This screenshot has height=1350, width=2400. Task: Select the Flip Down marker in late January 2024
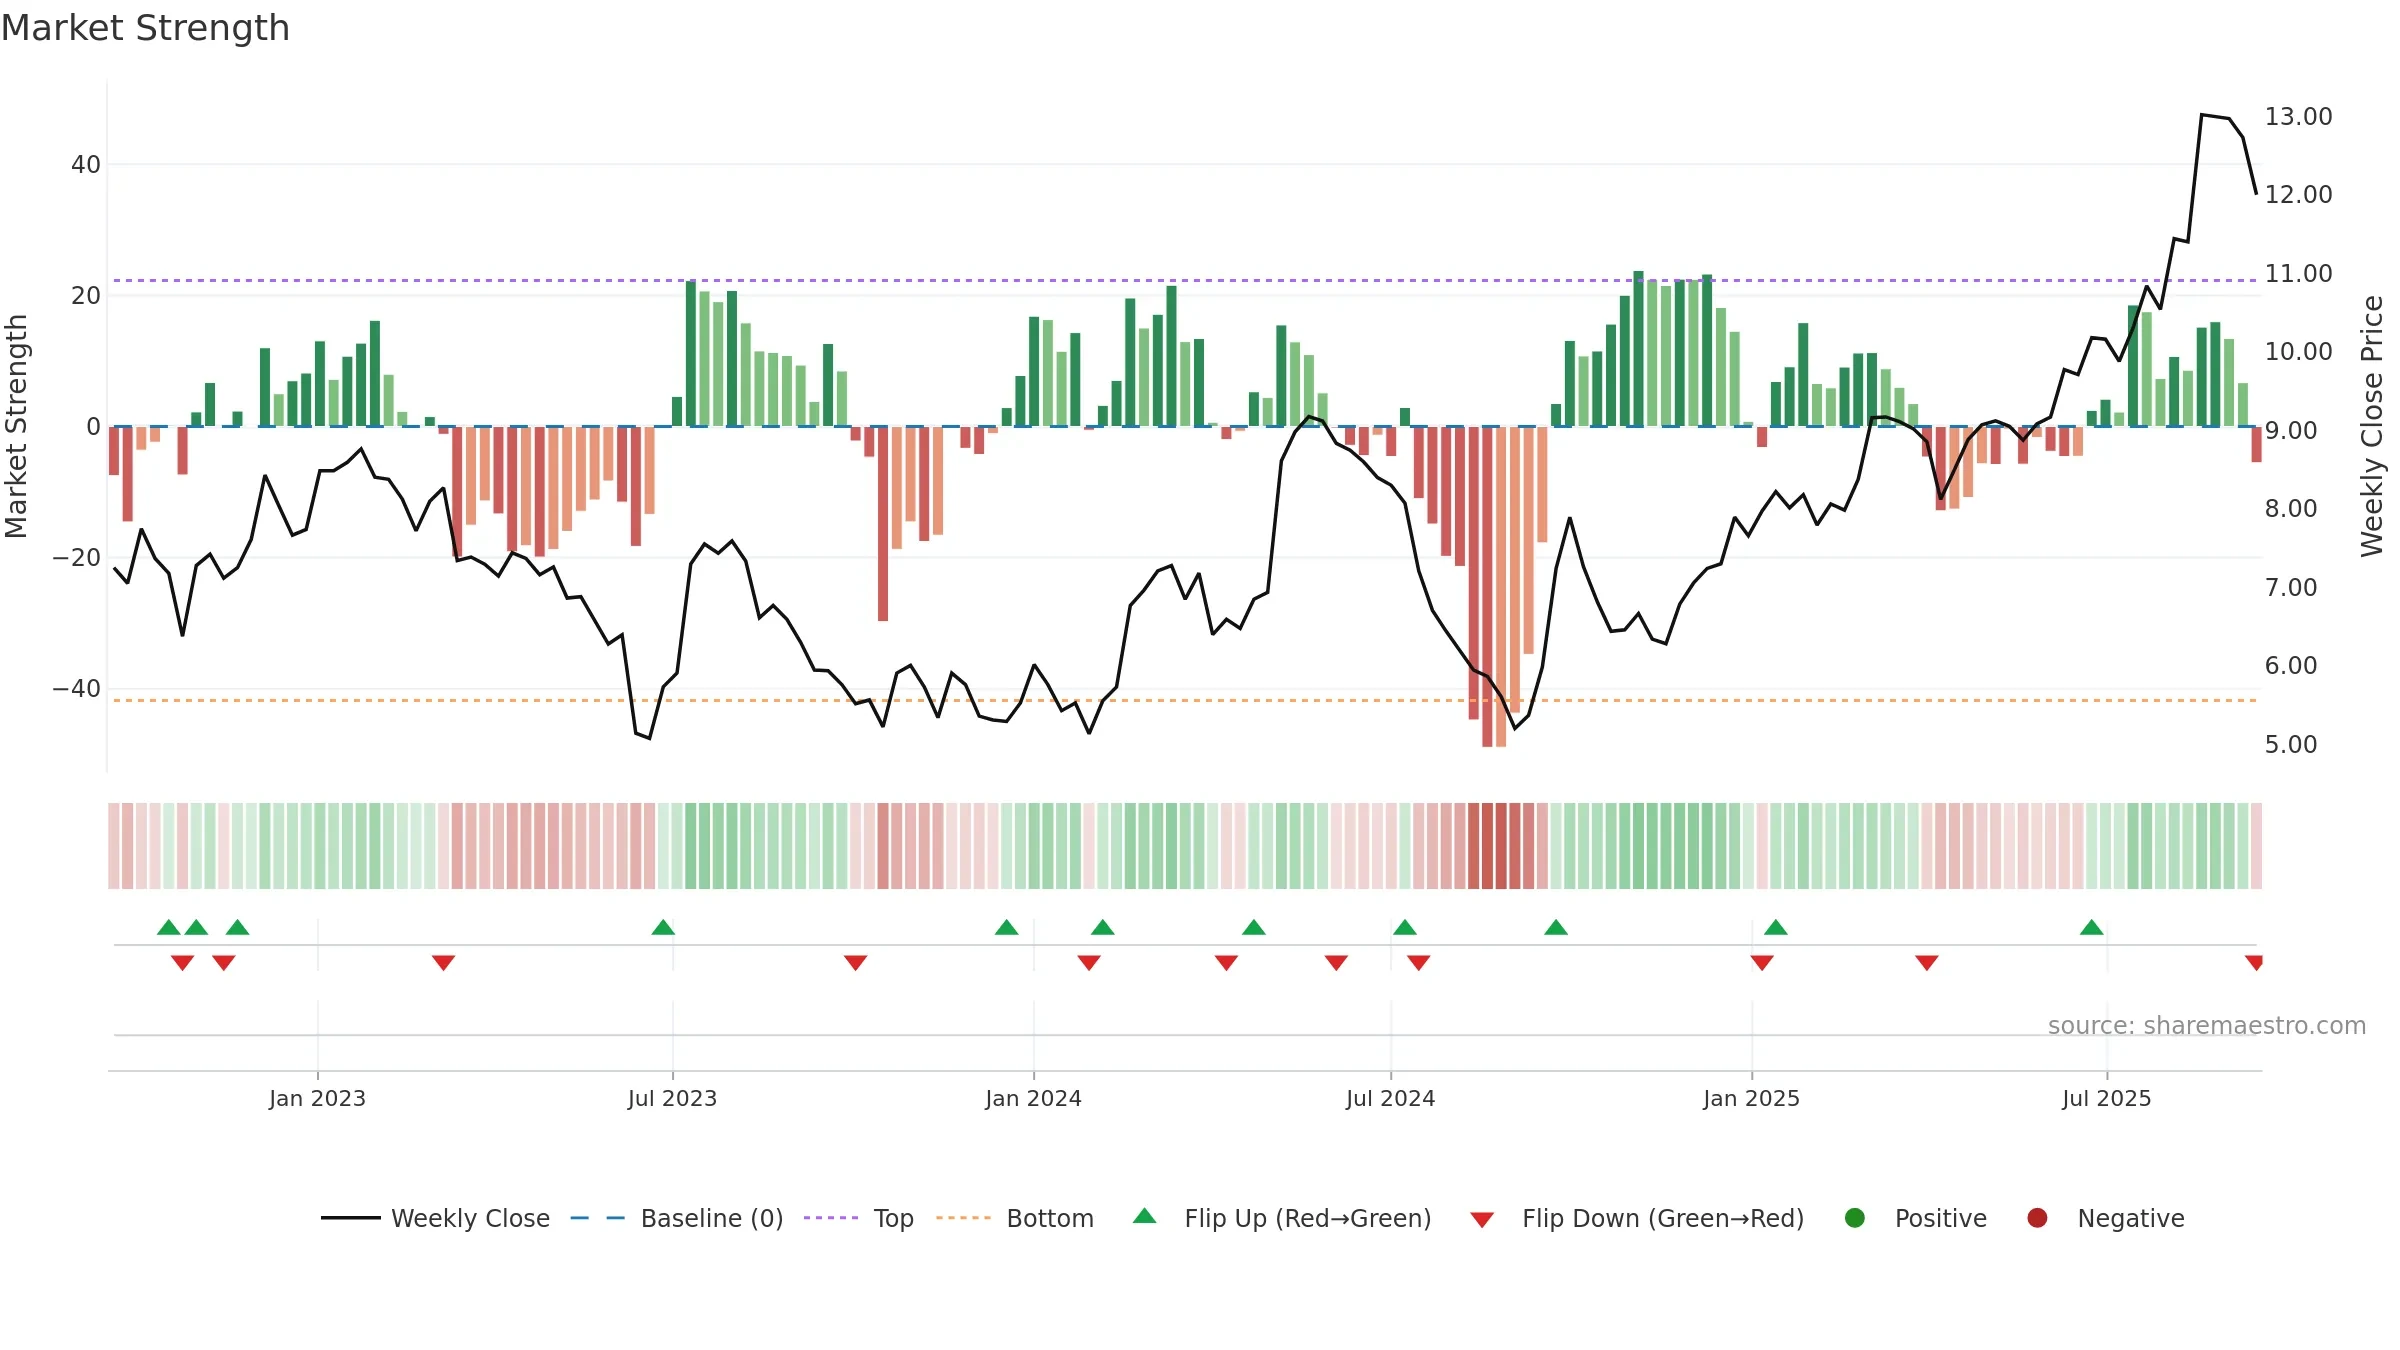click(x=1089, y=963)
